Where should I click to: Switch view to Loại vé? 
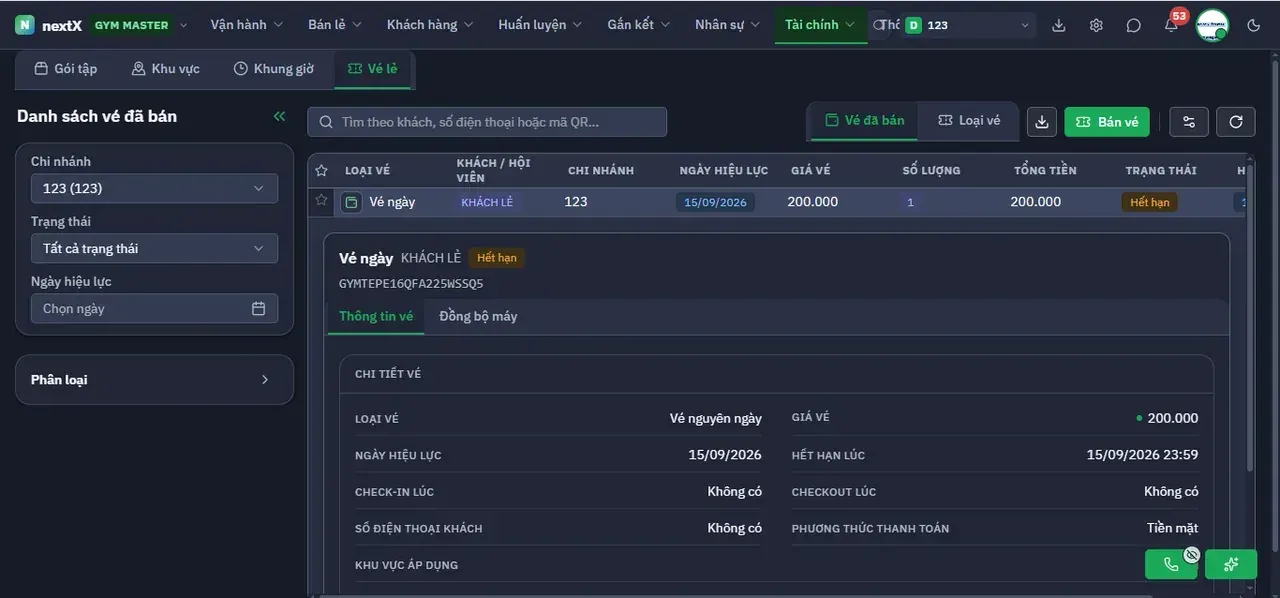coord(969,120)
